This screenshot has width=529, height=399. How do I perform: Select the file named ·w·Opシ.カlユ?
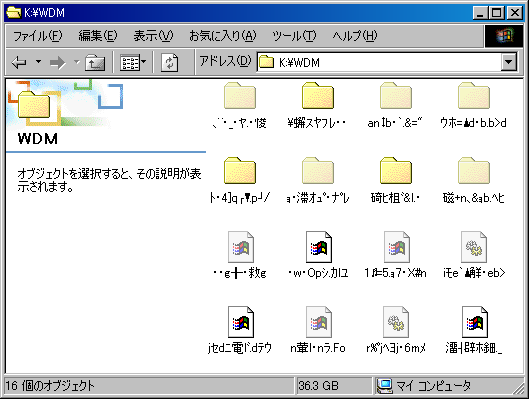click(318, 255)
